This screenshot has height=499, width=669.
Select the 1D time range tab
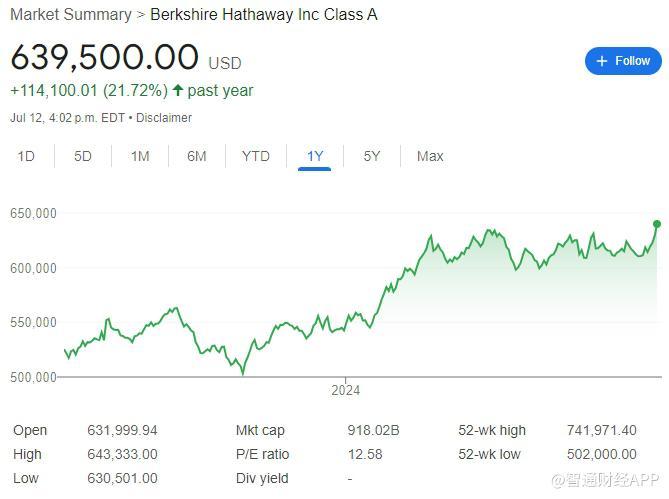(27, 156)
